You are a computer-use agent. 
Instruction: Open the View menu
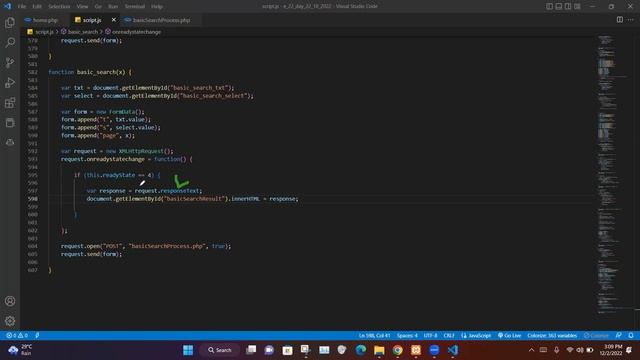point(82,7)
